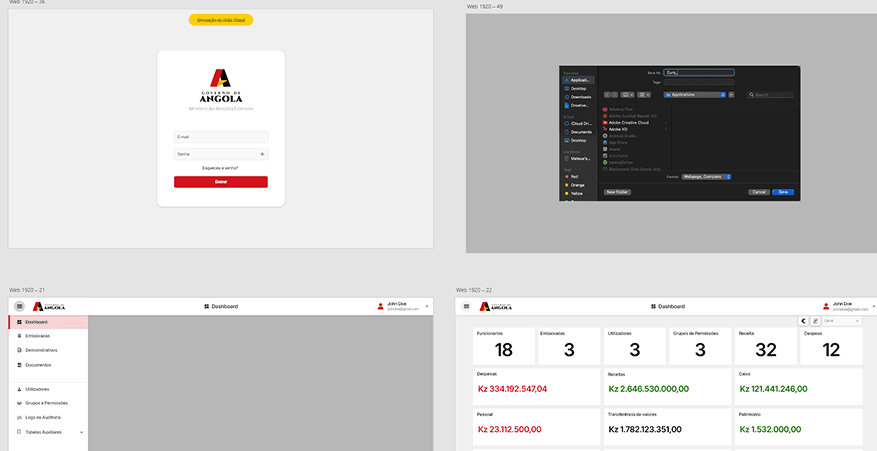Select Documentos in the sidebar menu
877x451 pixels.
(38, 365)
